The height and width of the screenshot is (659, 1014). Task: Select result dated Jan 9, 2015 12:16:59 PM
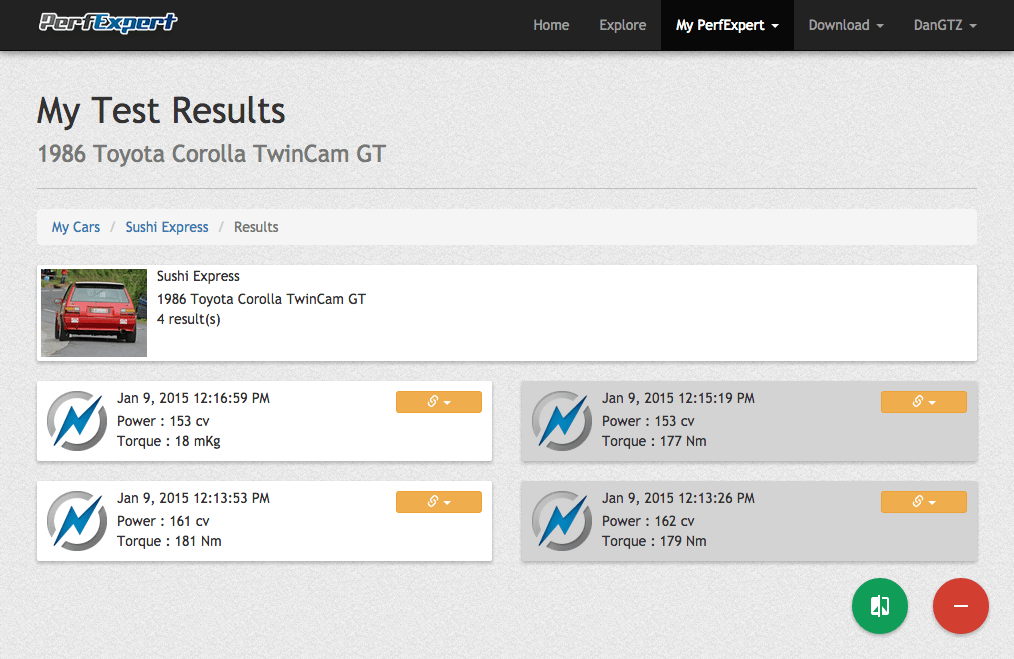[264, 421]
